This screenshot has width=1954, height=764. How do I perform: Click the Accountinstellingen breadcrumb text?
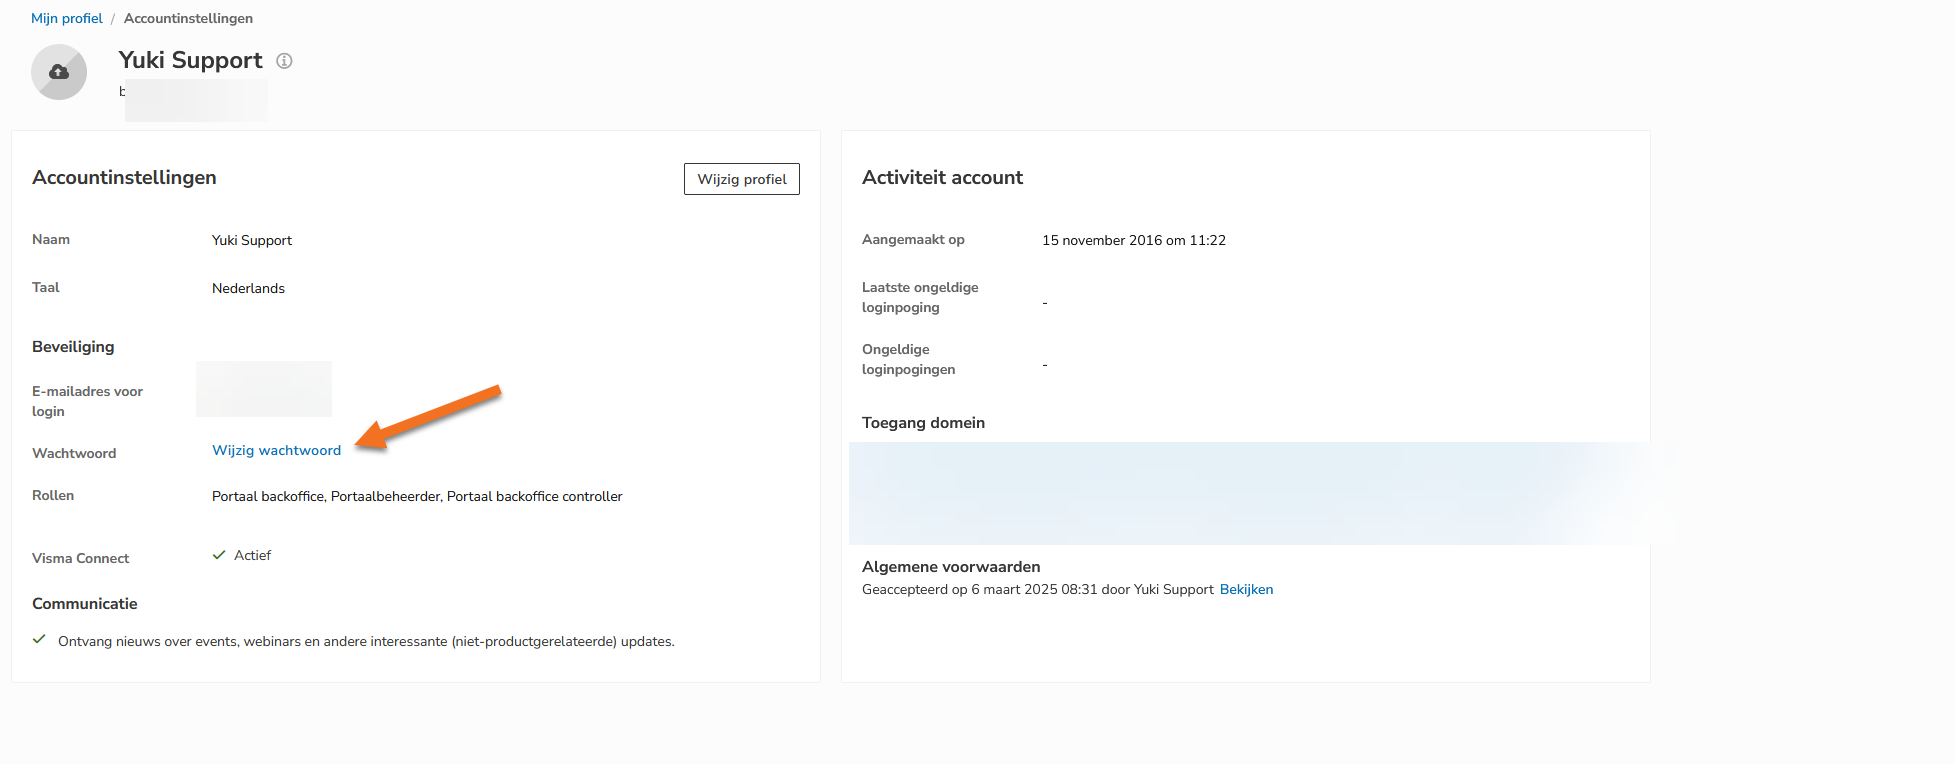point(188,18)
